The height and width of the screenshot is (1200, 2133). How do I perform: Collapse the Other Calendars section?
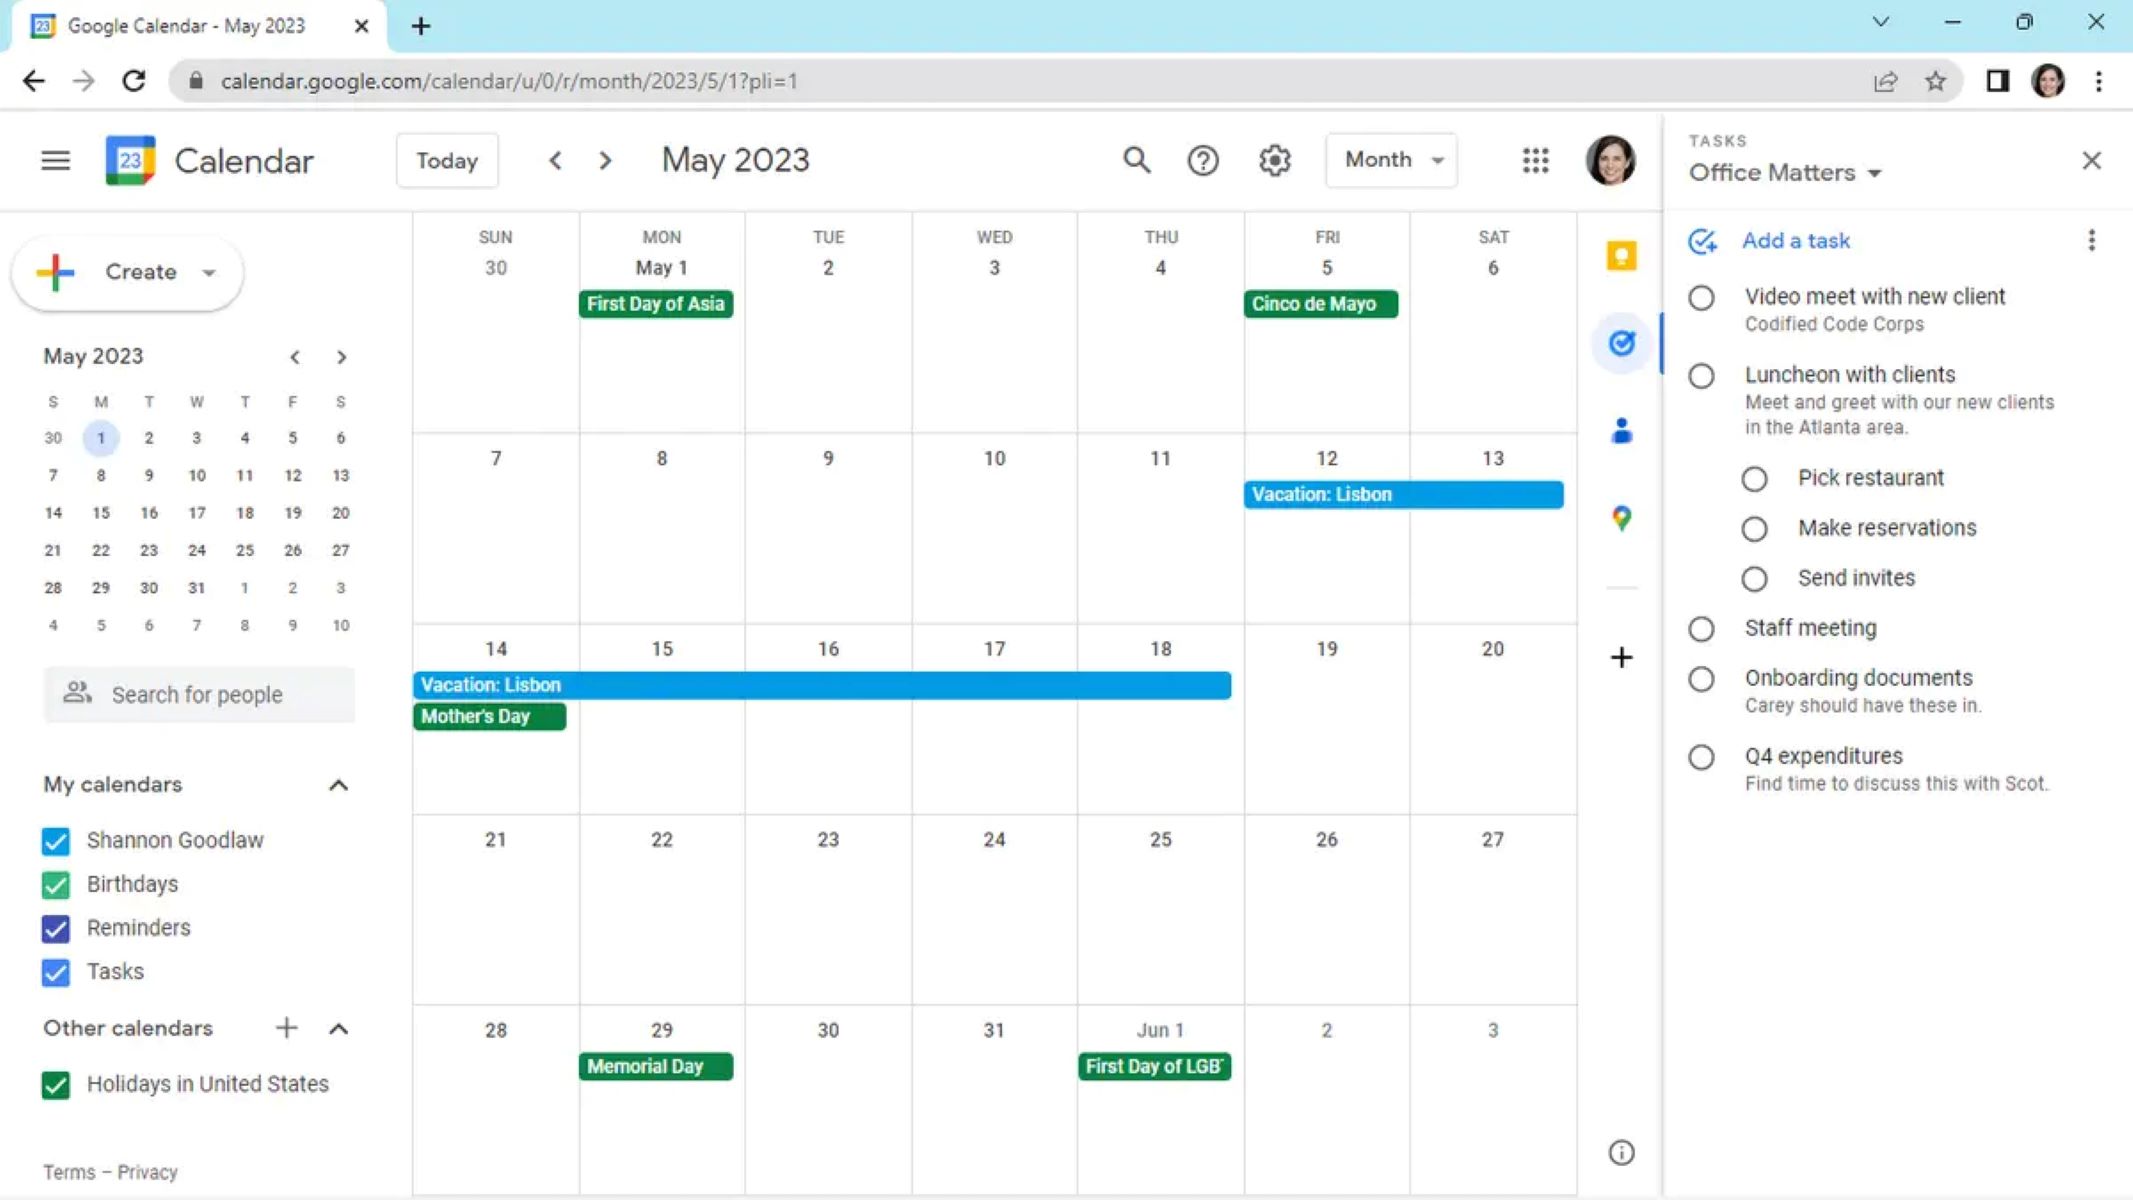[x=338, y=1027]
